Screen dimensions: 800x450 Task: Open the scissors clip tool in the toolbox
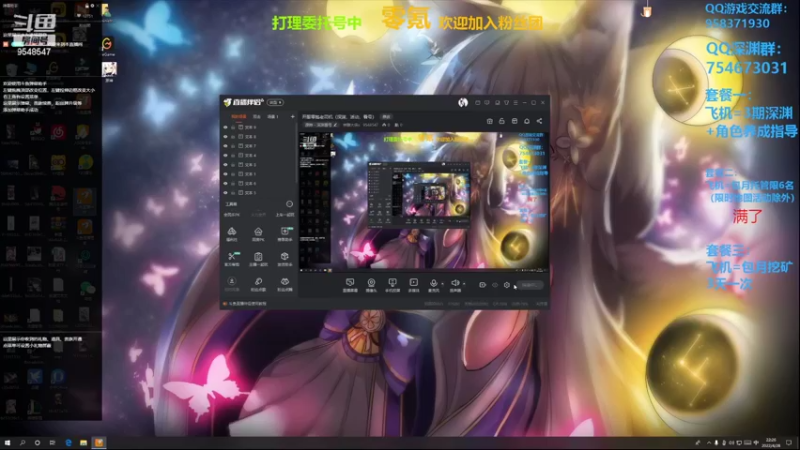[x=232, y=258]
